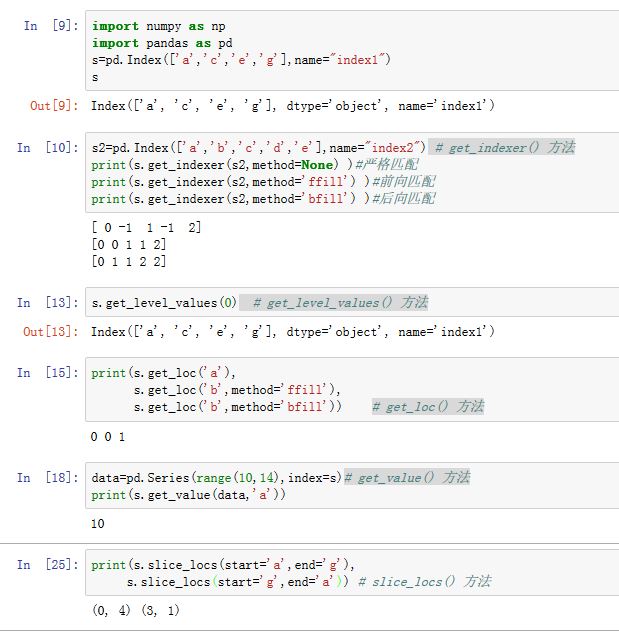
Task: Click the Out[9] prompt label
Action: (53, 105)
